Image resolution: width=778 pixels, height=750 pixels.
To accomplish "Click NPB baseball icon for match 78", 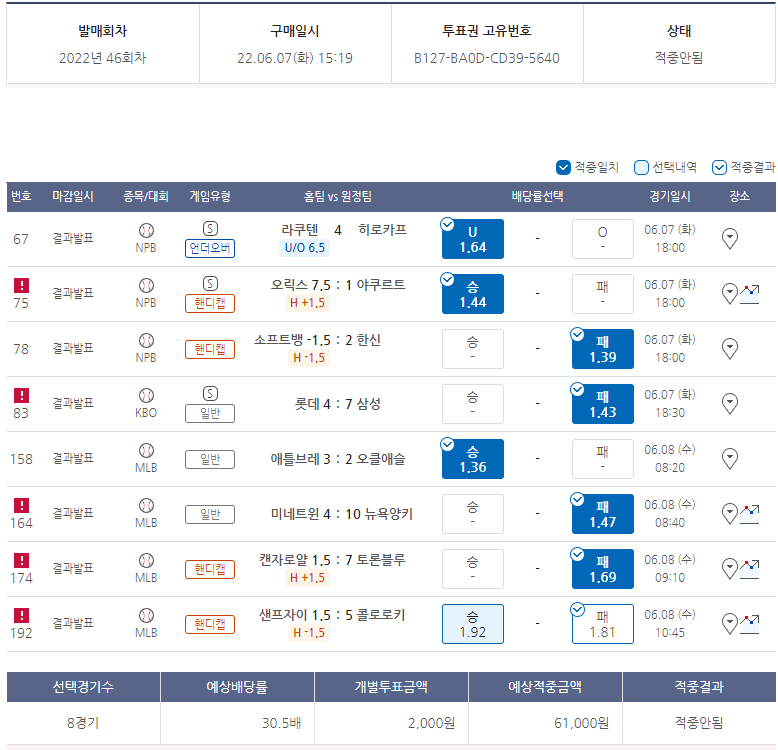I will pos(146,341).
